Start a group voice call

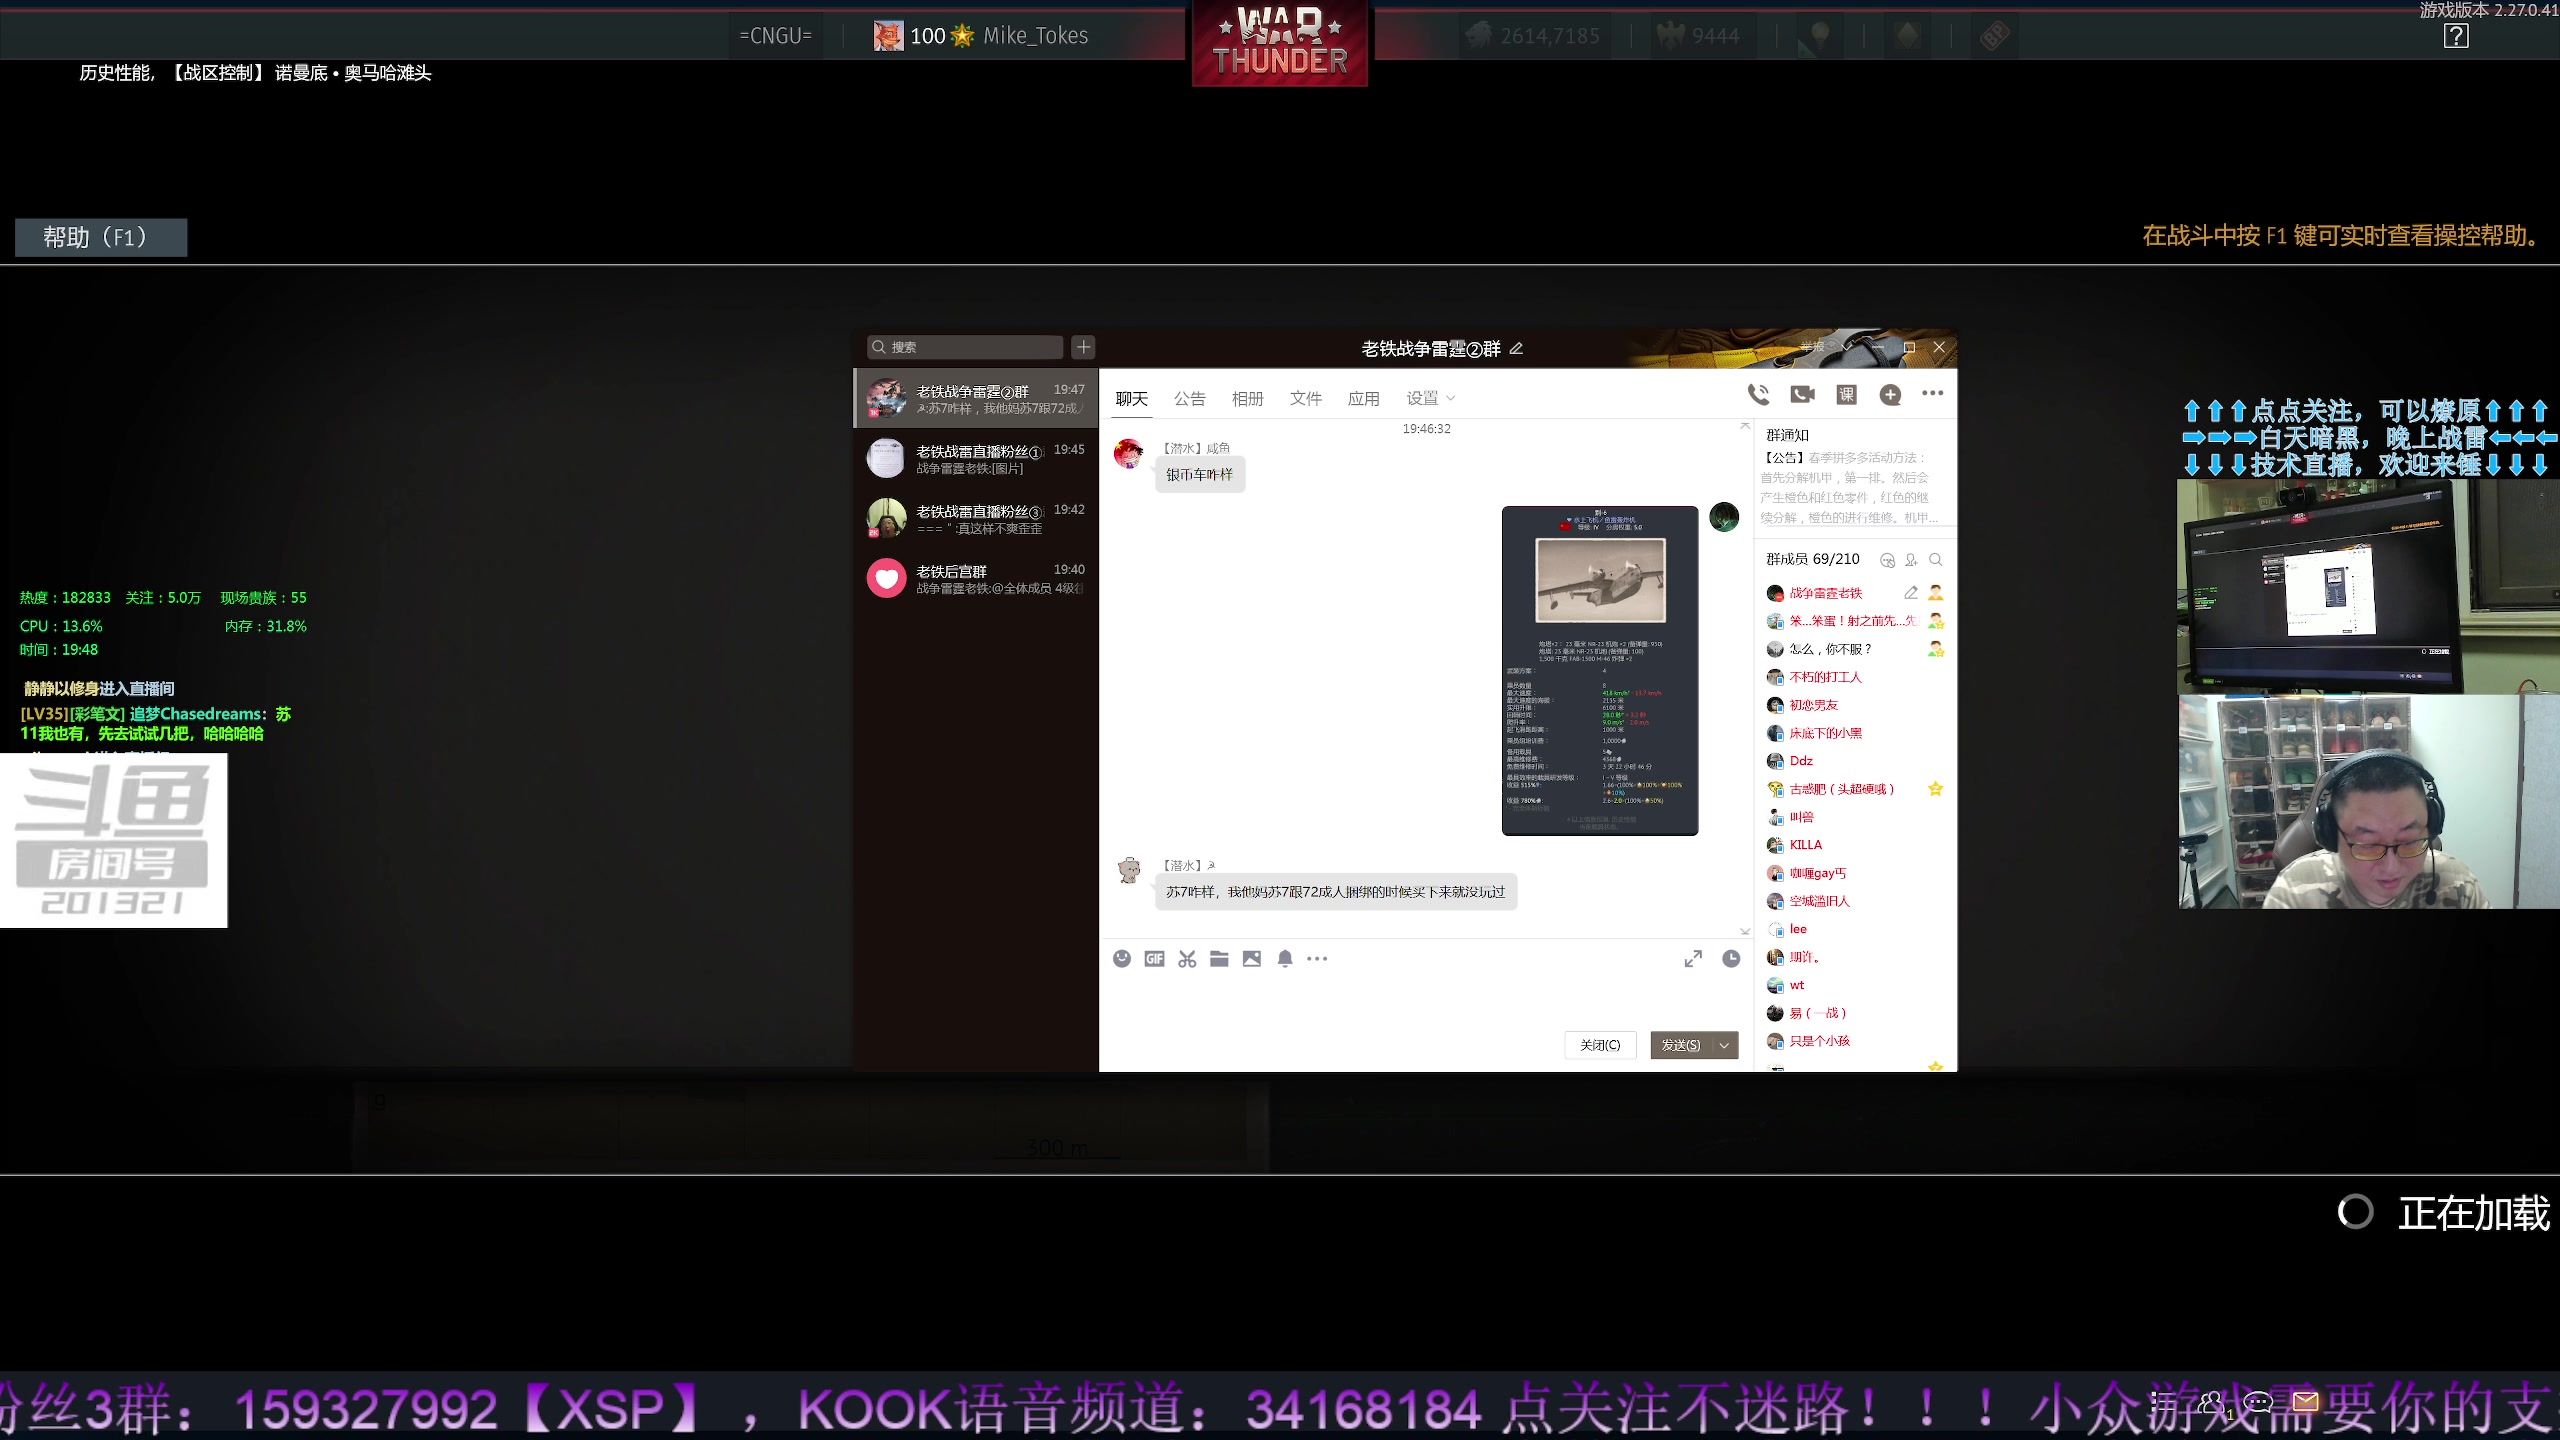point(1758,394)
